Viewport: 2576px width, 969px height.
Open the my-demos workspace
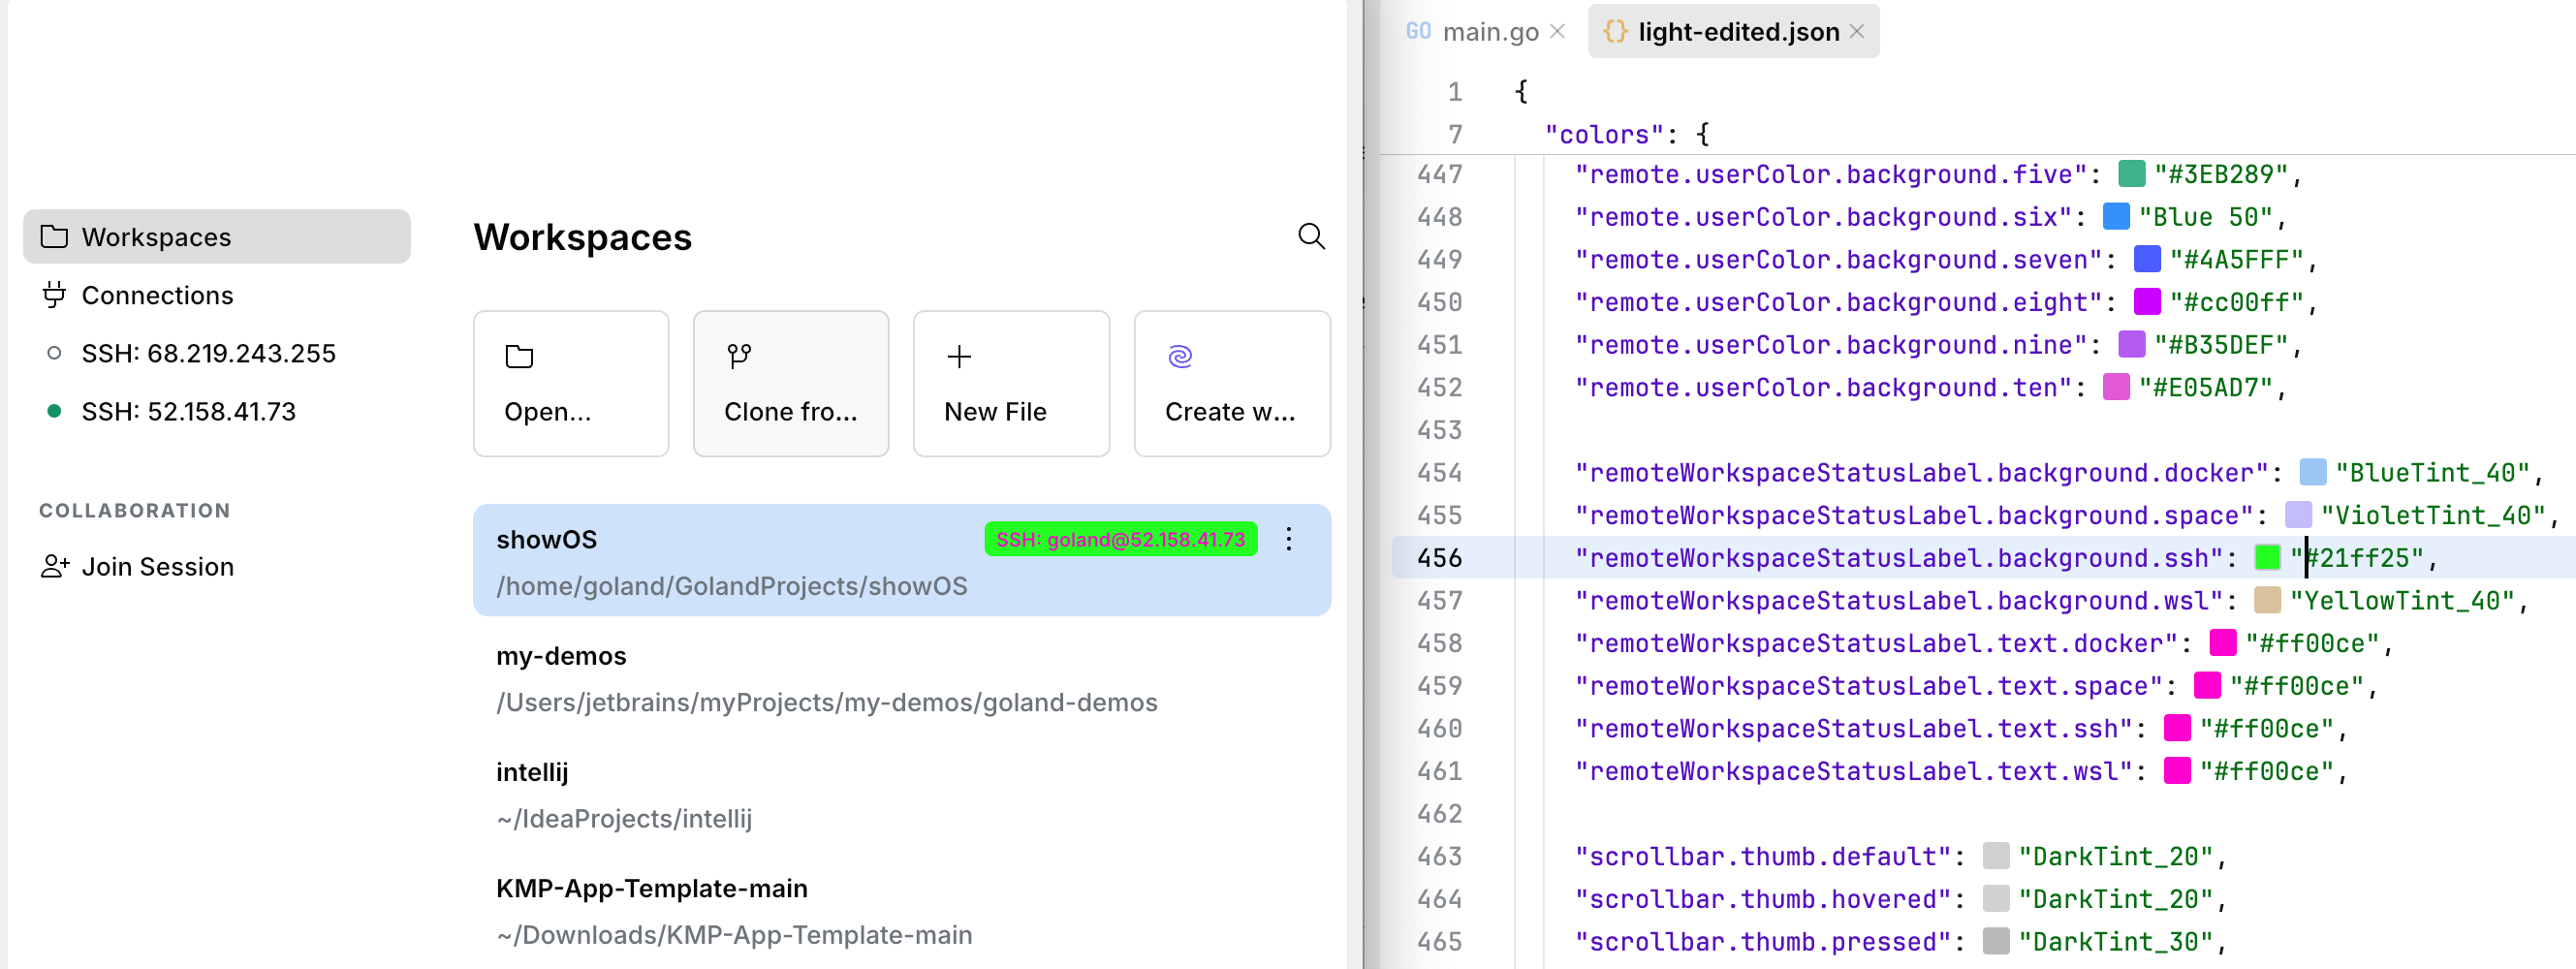click(562, 655)
